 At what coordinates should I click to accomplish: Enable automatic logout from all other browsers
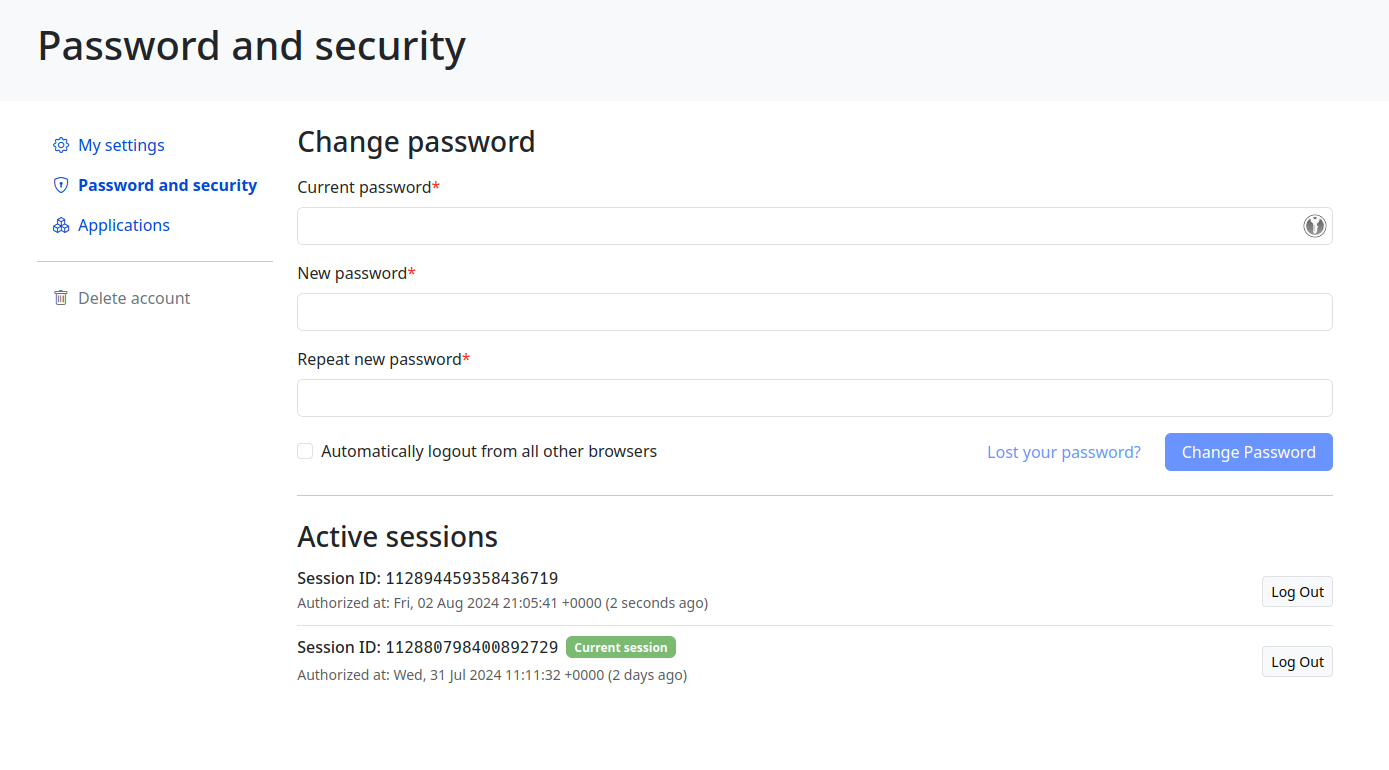click(x=305, y=451)
